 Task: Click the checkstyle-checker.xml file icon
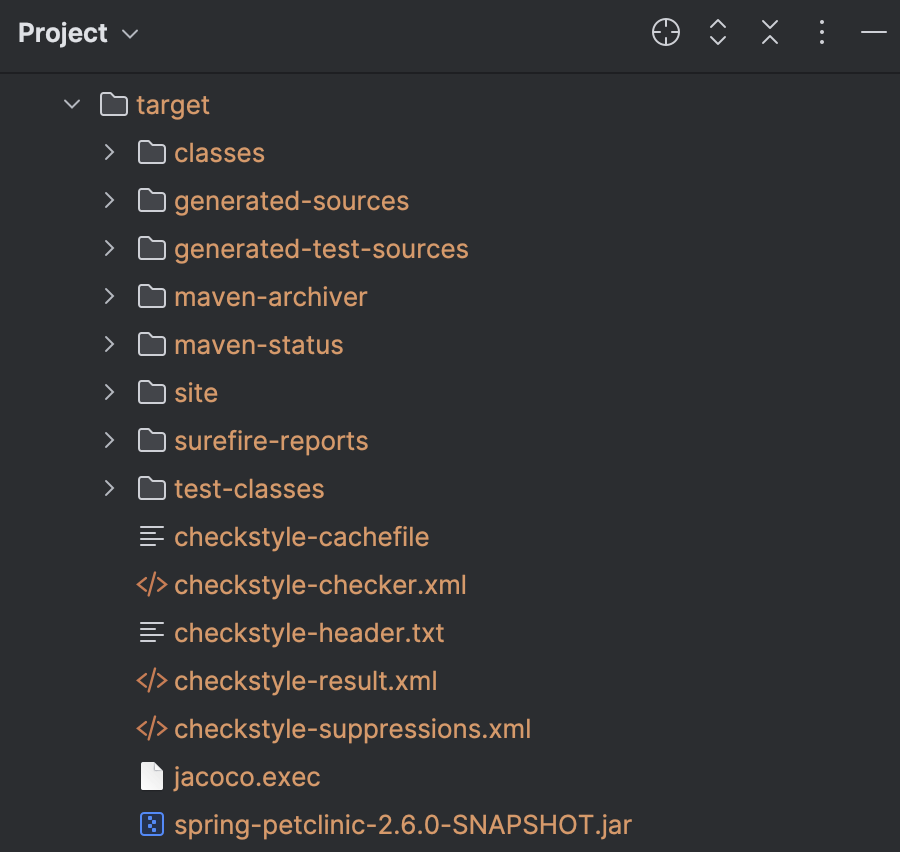pos(151,585)
